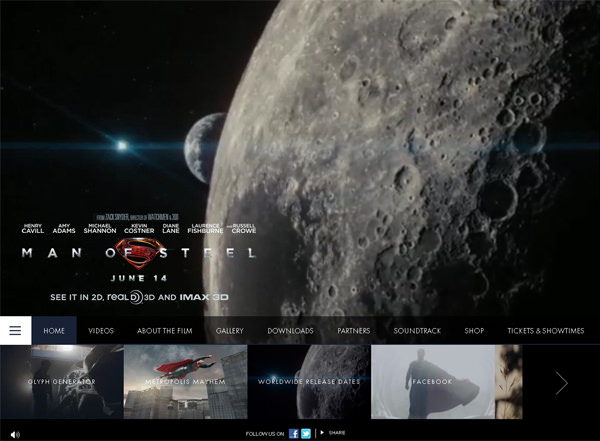Viewport: 600px width, 441px height.
Task: Click the Share text link
Action: (337, 433)
